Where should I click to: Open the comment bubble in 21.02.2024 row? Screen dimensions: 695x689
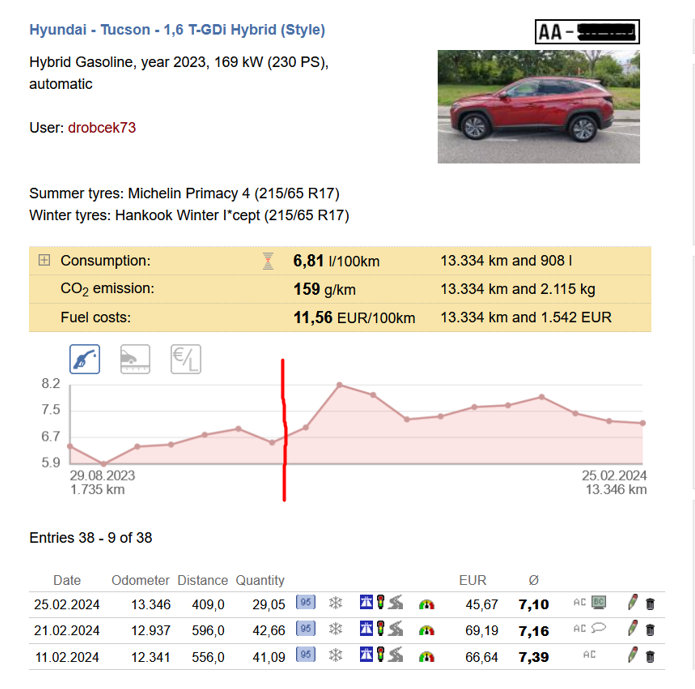point(598,628)
